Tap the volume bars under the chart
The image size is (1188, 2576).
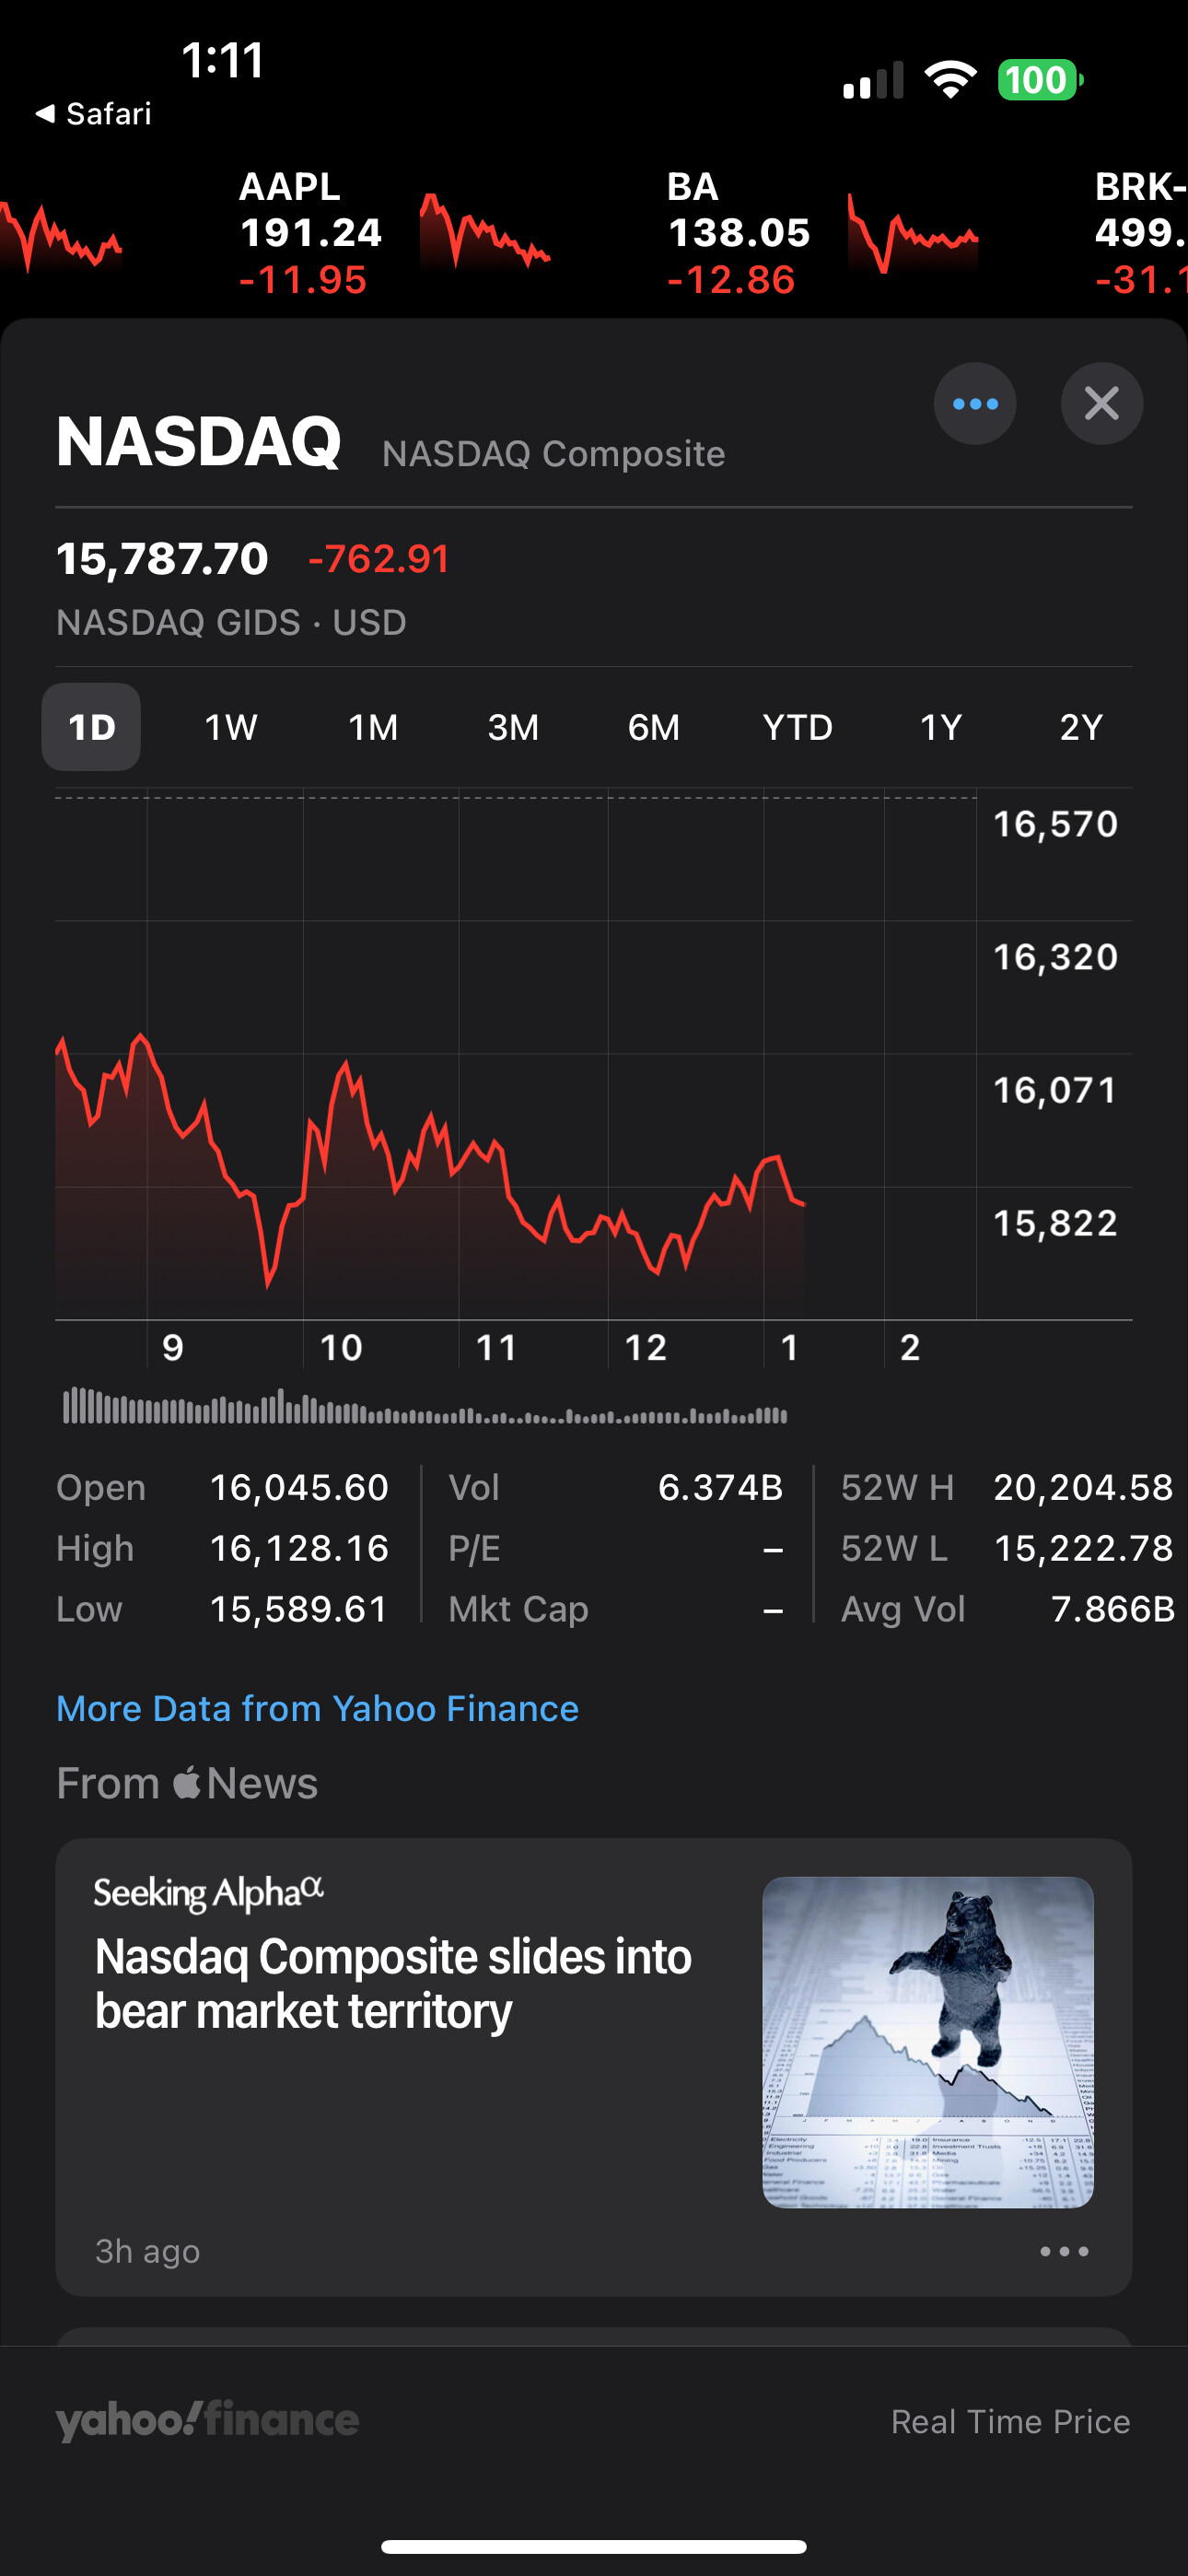(x=425, y=1406)
